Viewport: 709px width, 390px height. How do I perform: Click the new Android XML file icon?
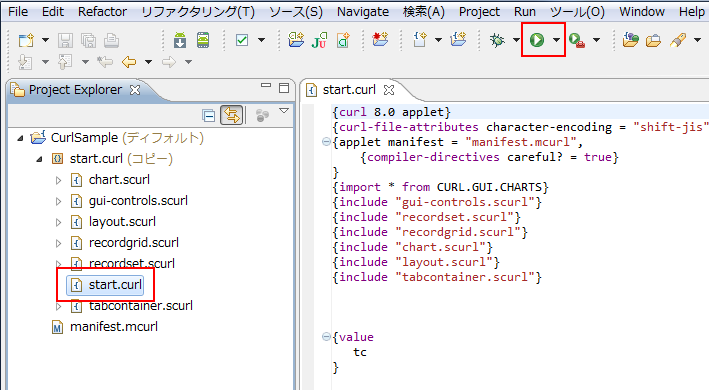343,40
